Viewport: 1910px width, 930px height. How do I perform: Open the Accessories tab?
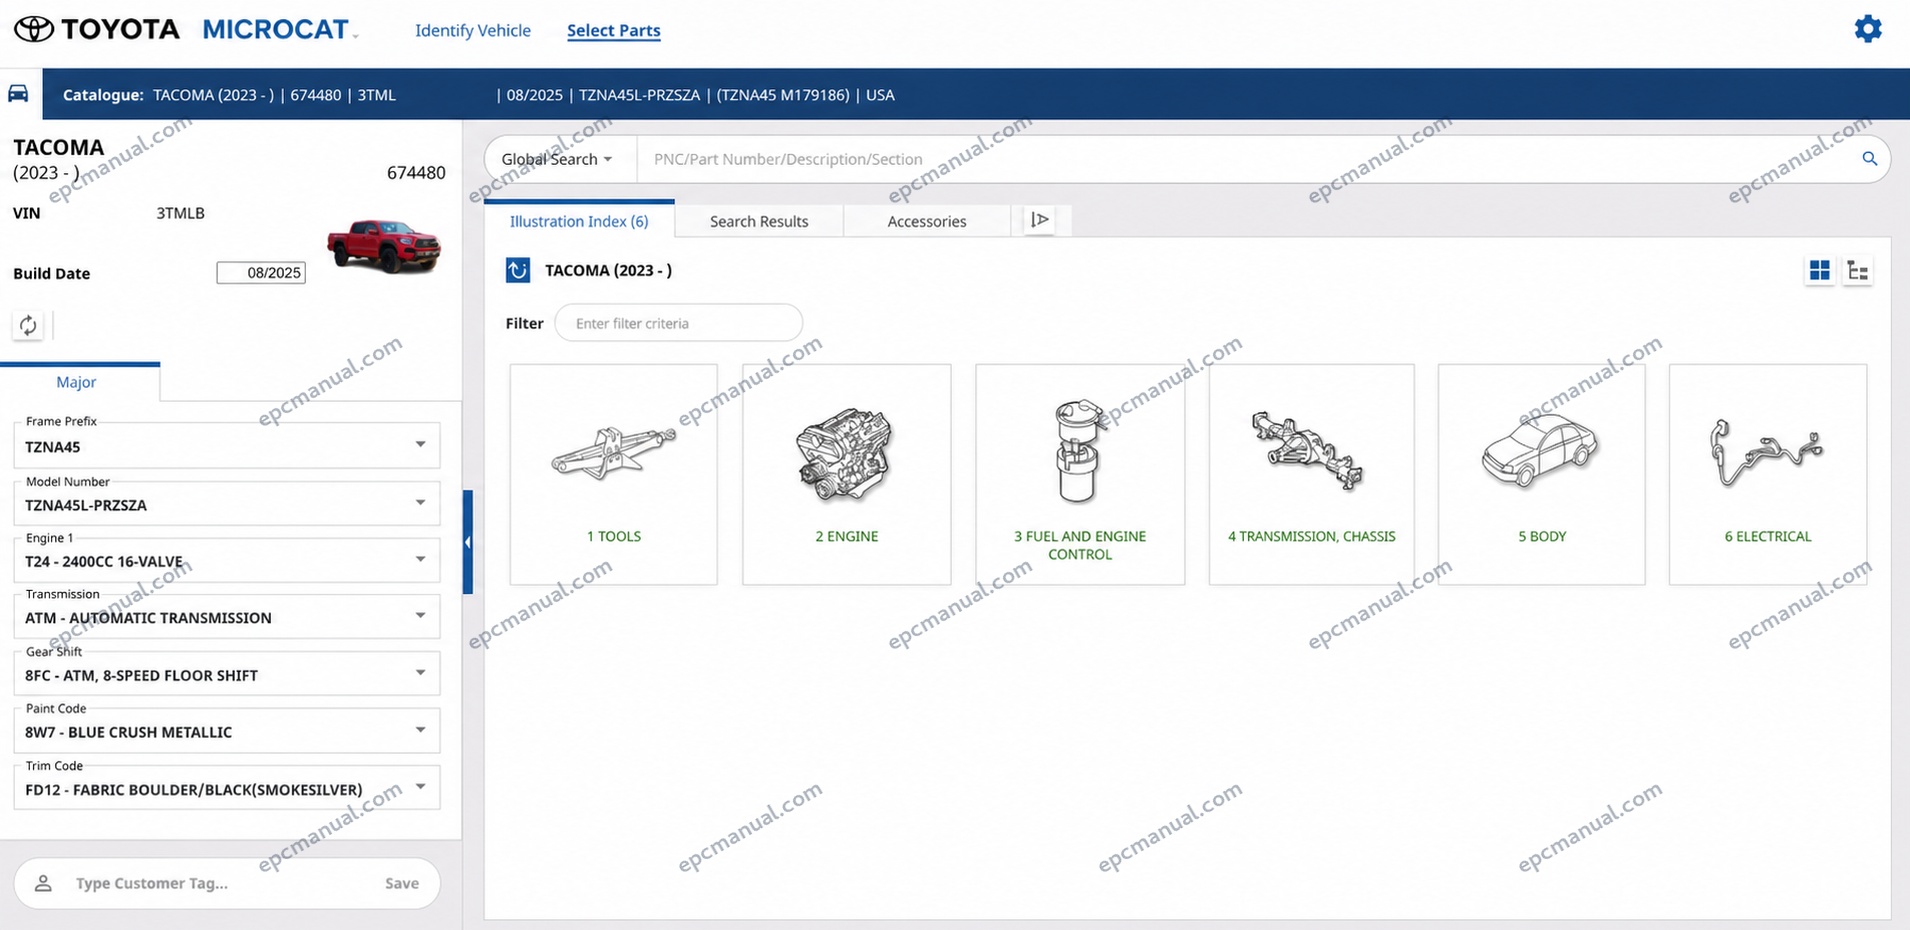[927, 221]
